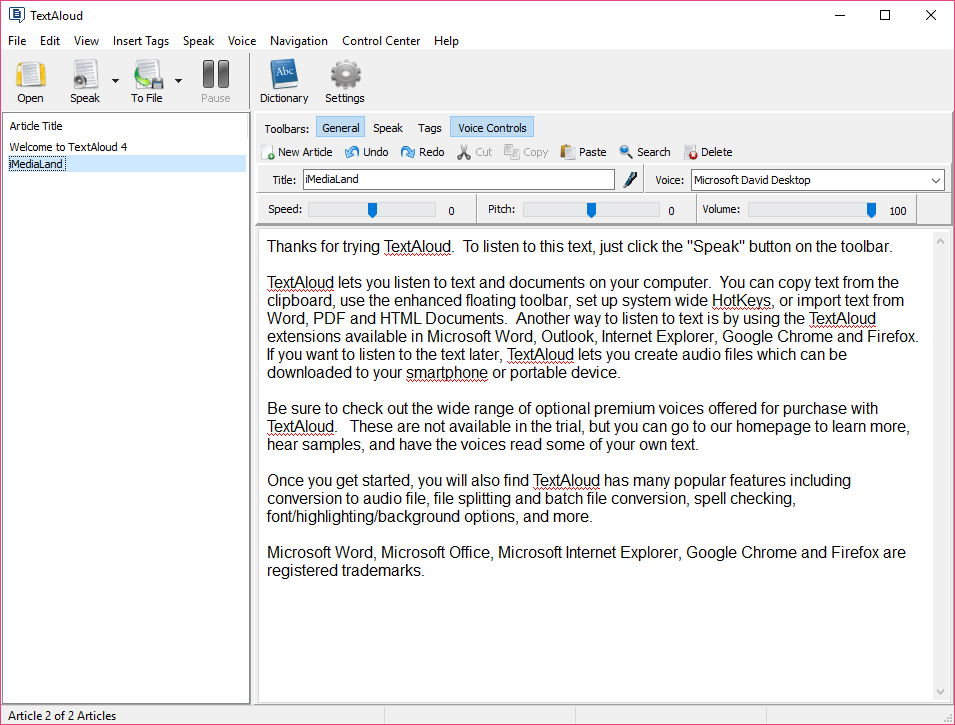Click the Redo button

(x=423, y=152)
